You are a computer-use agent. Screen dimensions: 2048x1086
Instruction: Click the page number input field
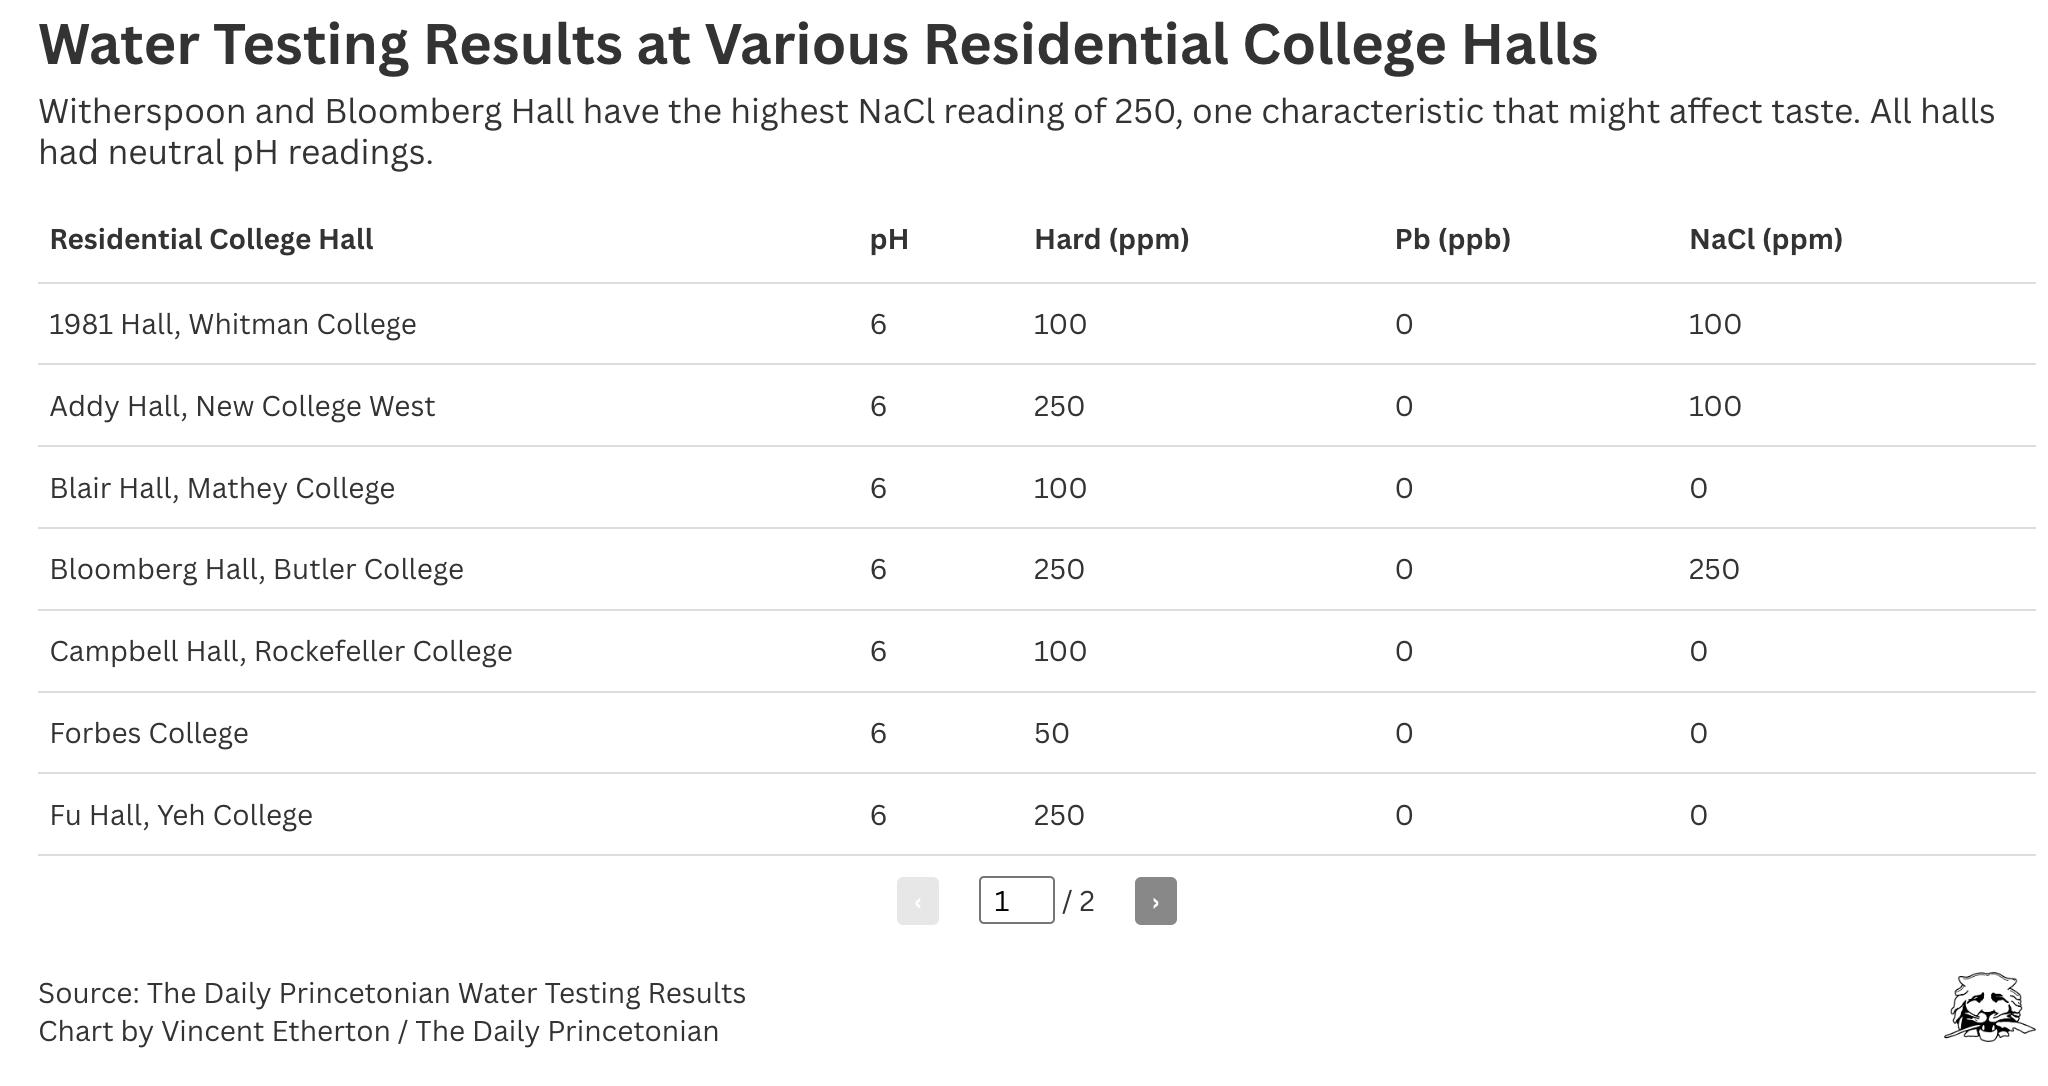coord(1015,901)
